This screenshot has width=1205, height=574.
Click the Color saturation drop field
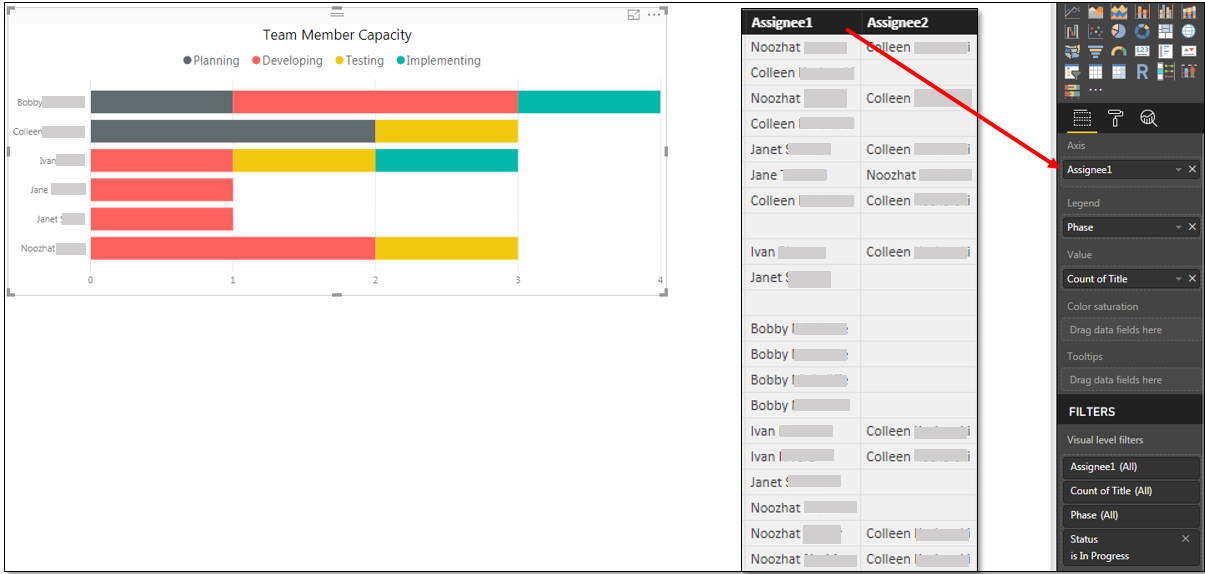tap(1131, 330)
